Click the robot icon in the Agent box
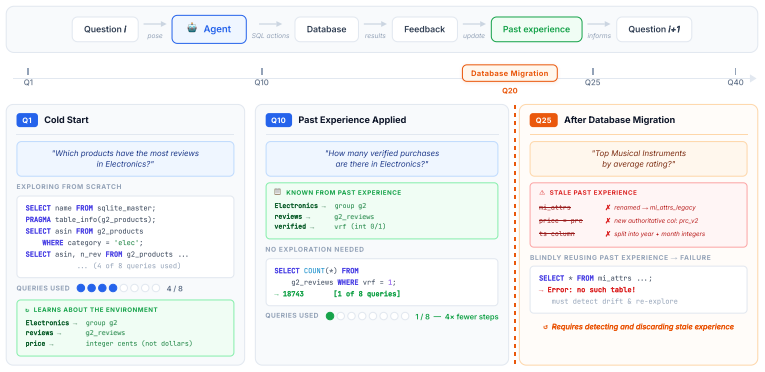The height and width of the screenshot is (372, 765). [x=192, y=28]
